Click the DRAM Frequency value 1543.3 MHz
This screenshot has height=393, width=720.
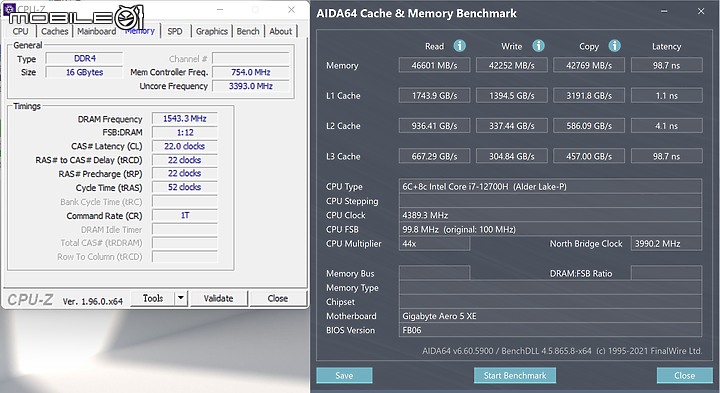[185, 118]
